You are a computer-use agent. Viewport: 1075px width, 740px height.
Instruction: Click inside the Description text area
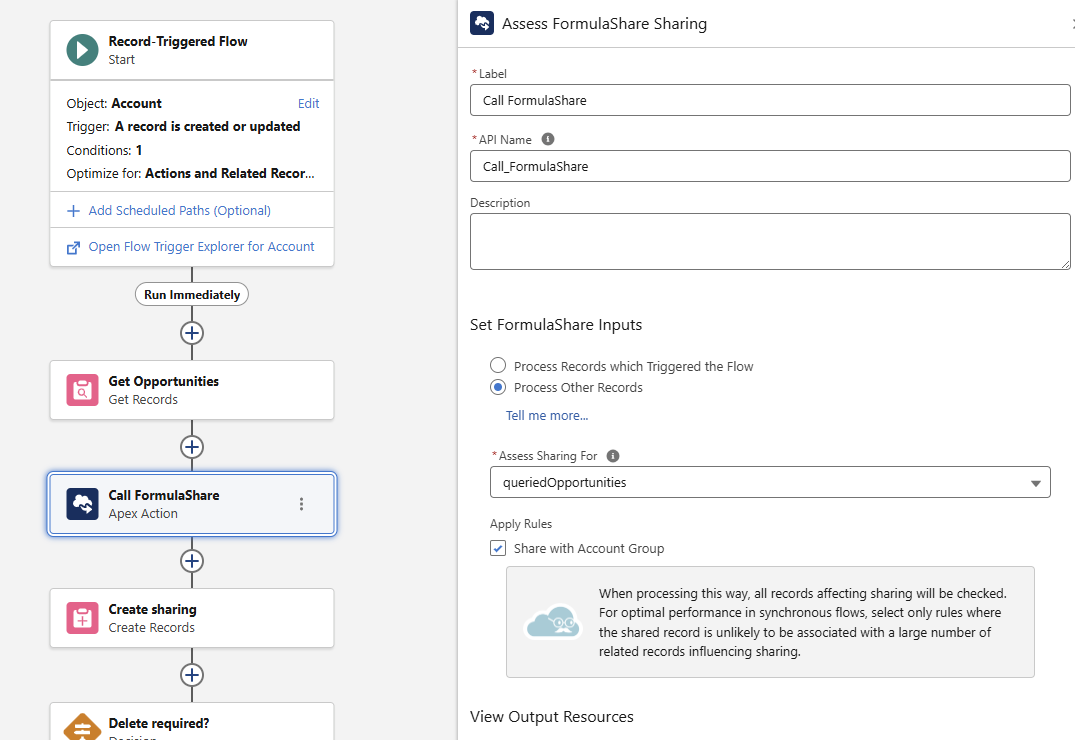coord(770,240)
